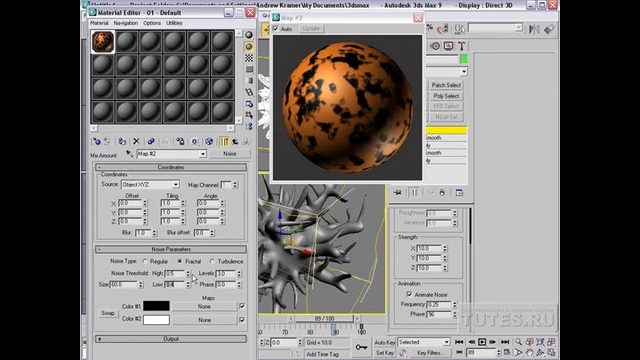Click the Mirror tool in main toolbar

pos(534,29)
